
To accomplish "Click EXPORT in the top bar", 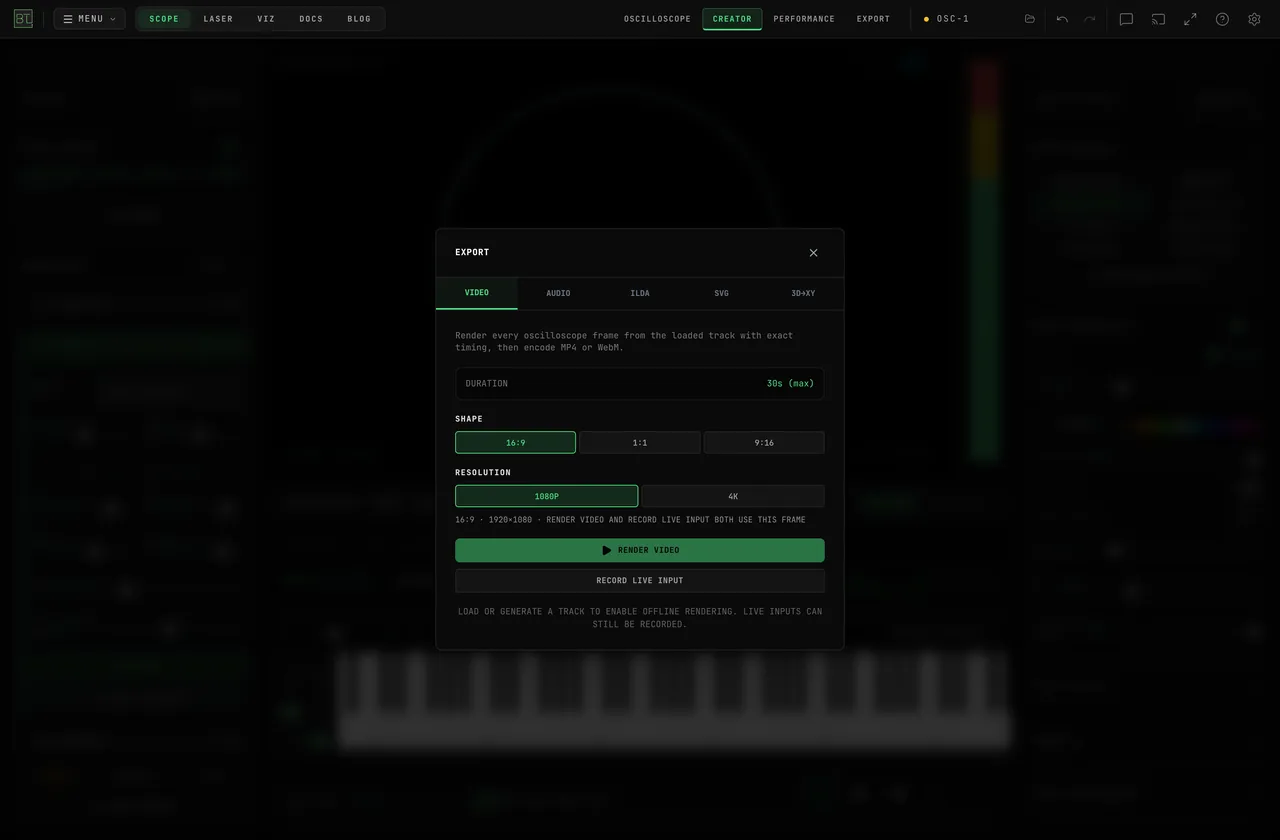I will coord(873,19).
